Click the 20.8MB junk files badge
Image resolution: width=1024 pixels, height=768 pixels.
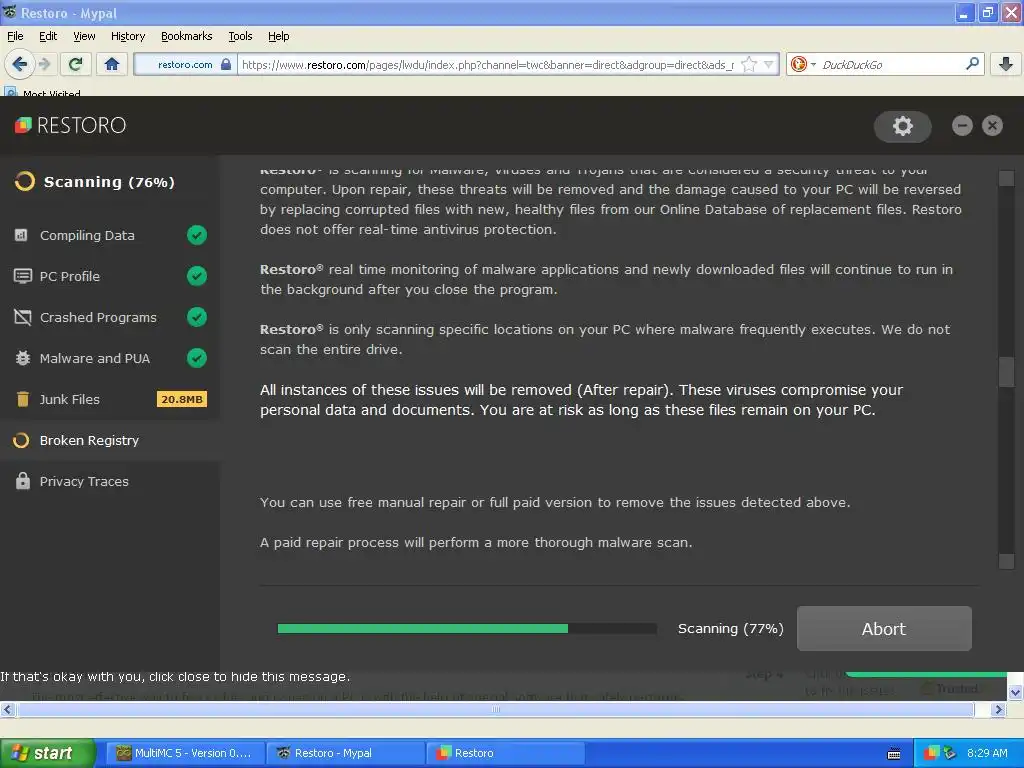(182, 399)
